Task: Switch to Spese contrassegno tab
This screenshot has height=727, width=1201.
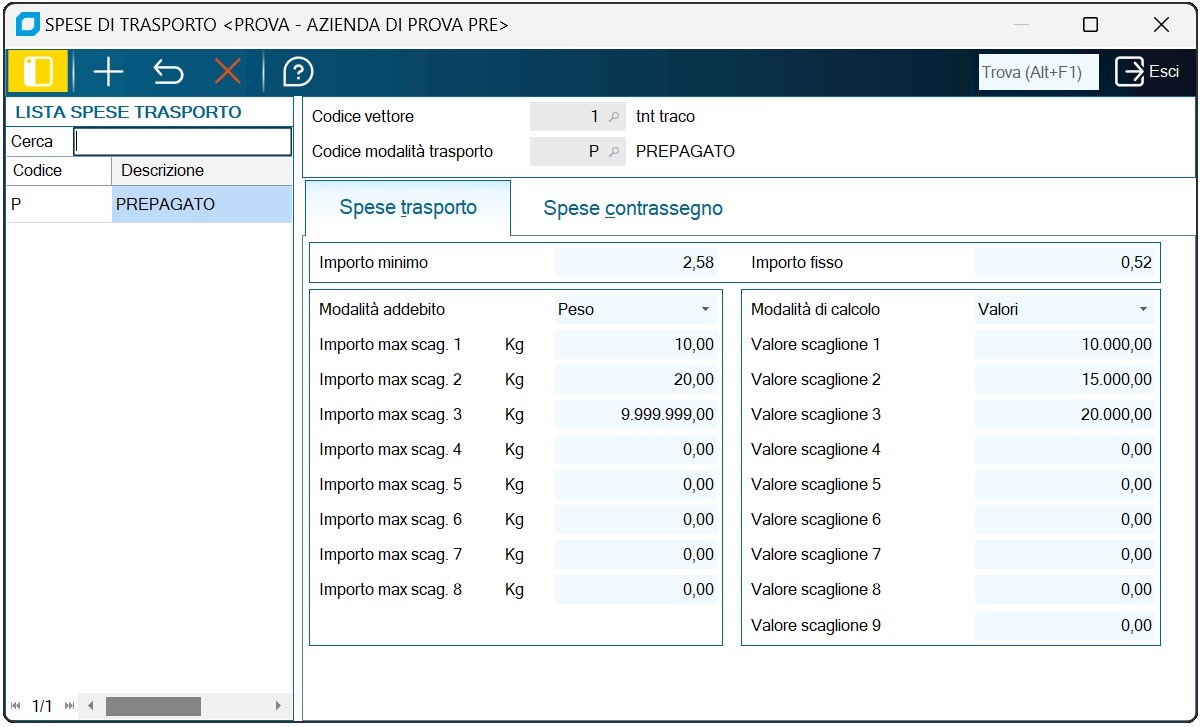Action: (633, 208)
